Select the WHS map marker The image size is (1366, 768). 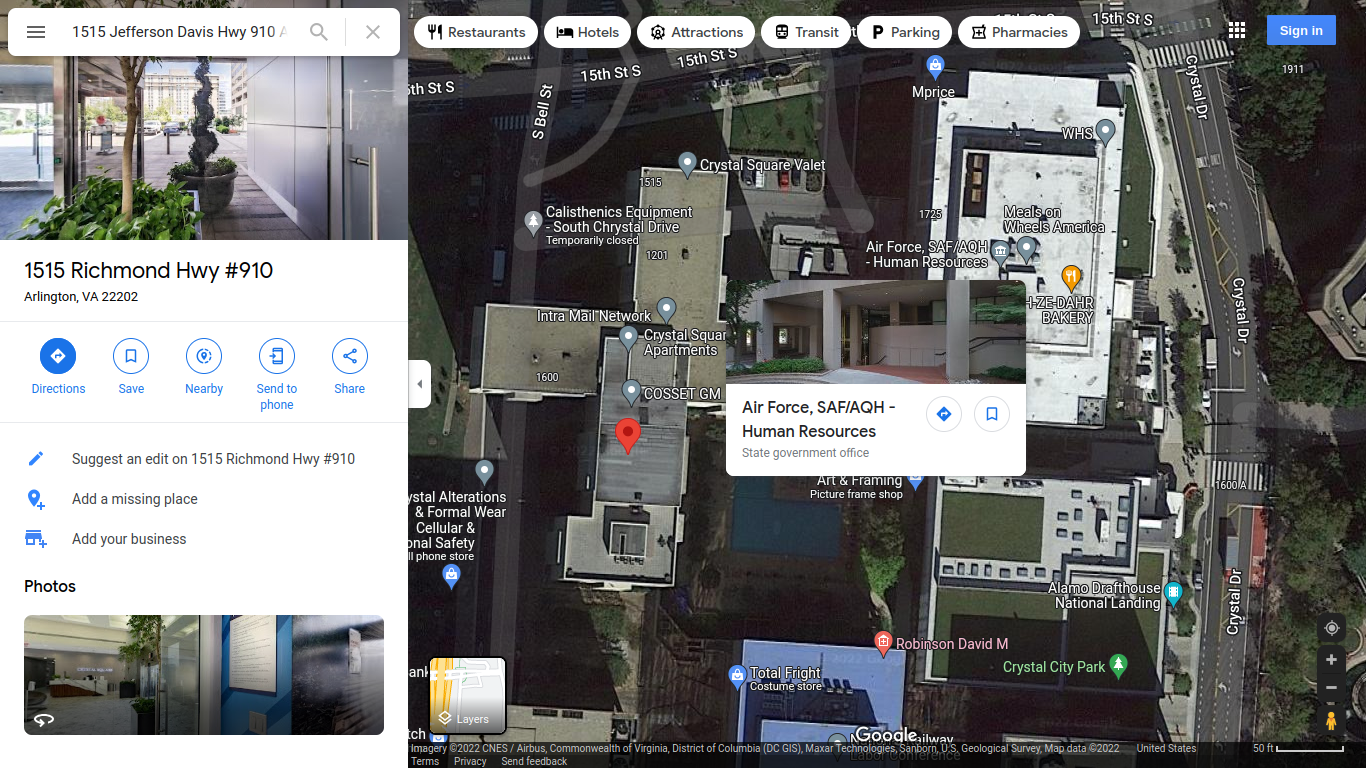pyautogui.click(x=1105, y=131)
